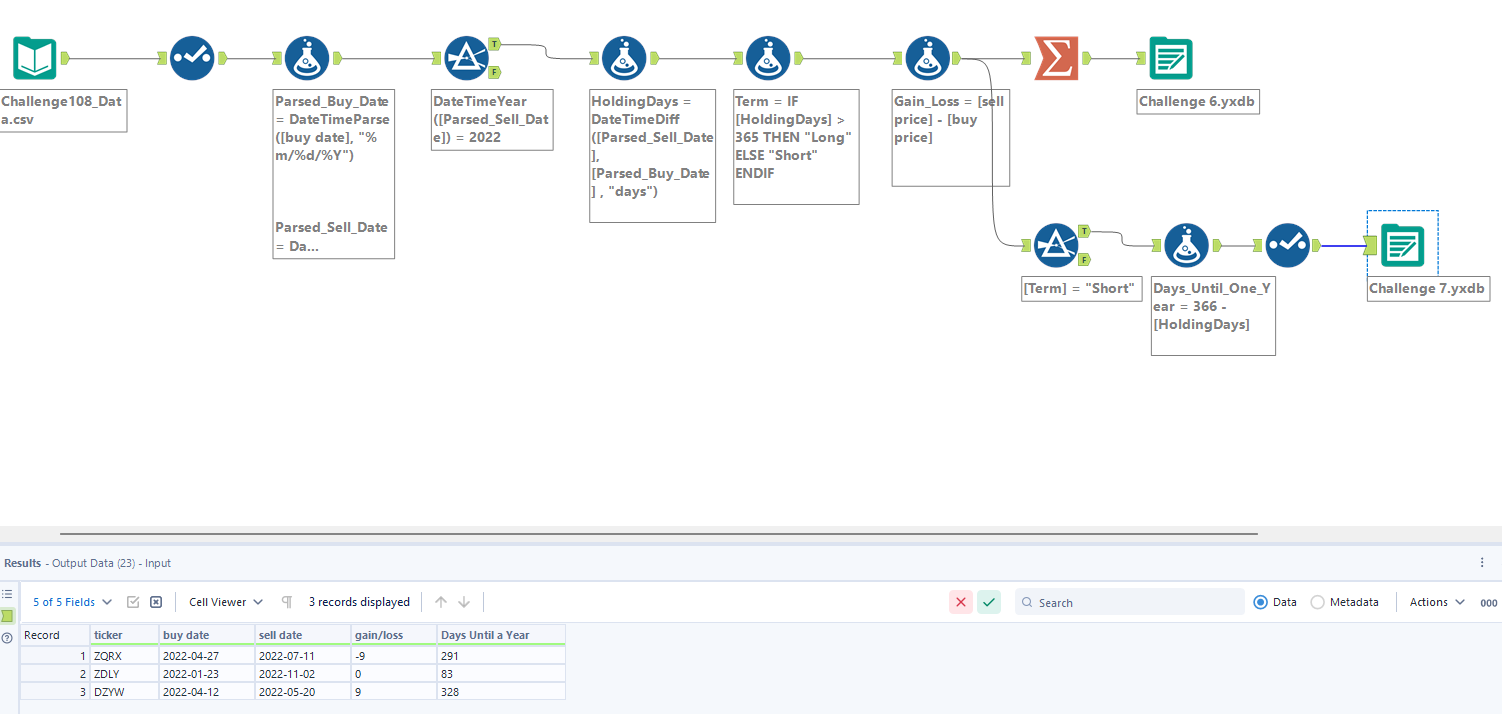Click the False anchor of the Short filter

(1084, 259)
